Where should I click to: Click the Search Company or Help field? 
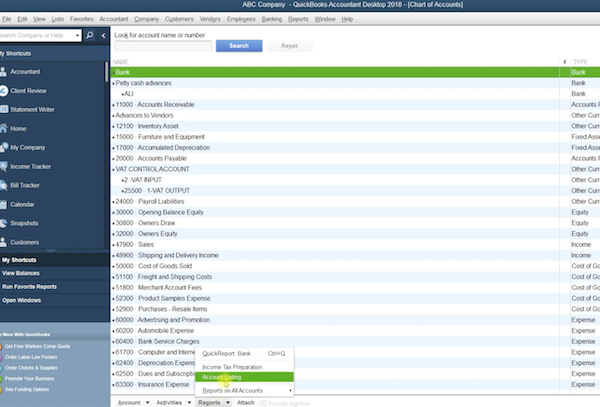click(37, 36)
